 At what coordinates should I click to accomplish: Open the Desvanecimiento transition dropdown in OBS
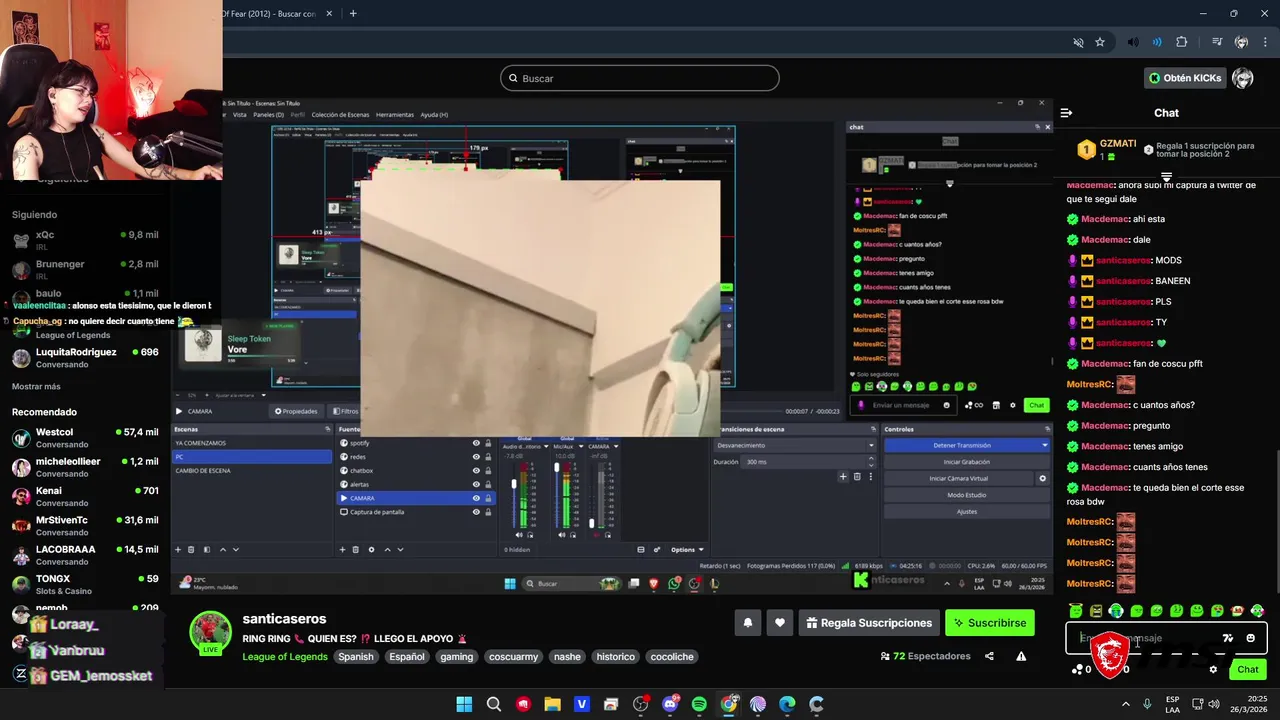tap(794, 445)
